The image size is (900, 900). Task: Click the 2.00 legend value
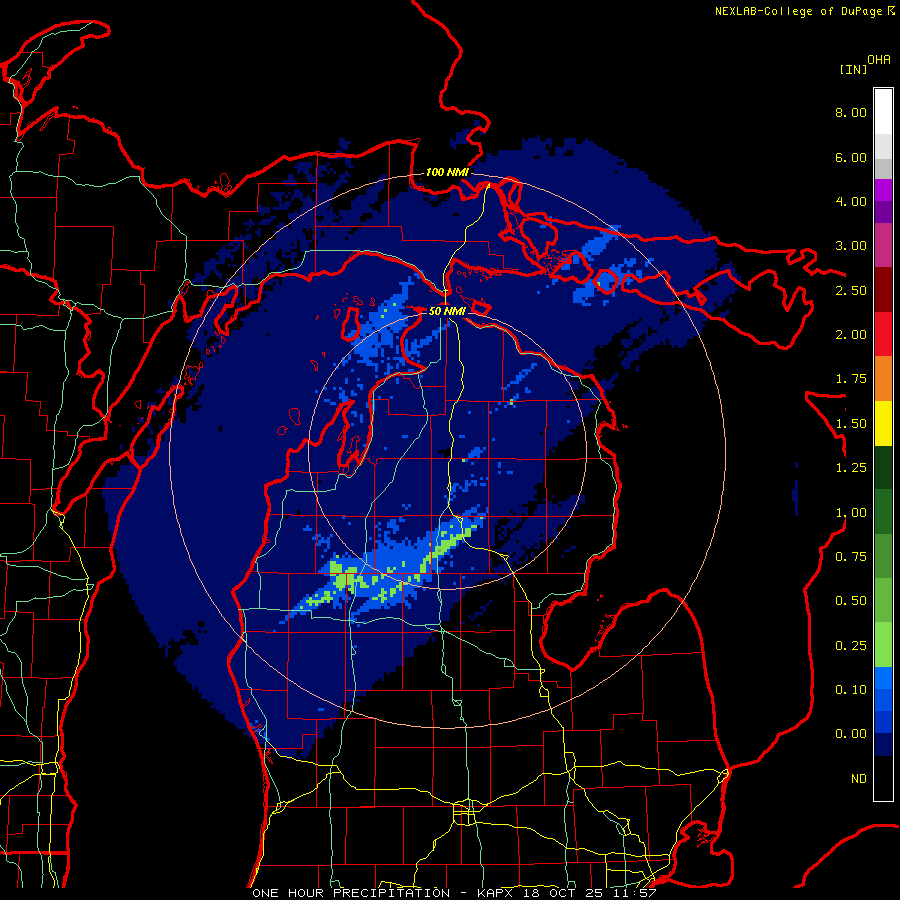(x=851, y=335)
